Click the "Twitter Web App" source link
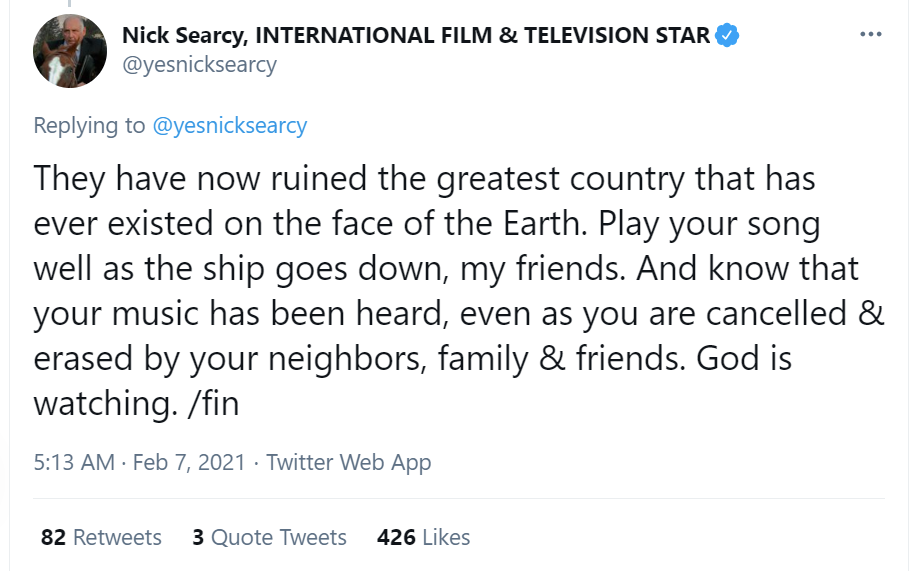 (349, 462)
